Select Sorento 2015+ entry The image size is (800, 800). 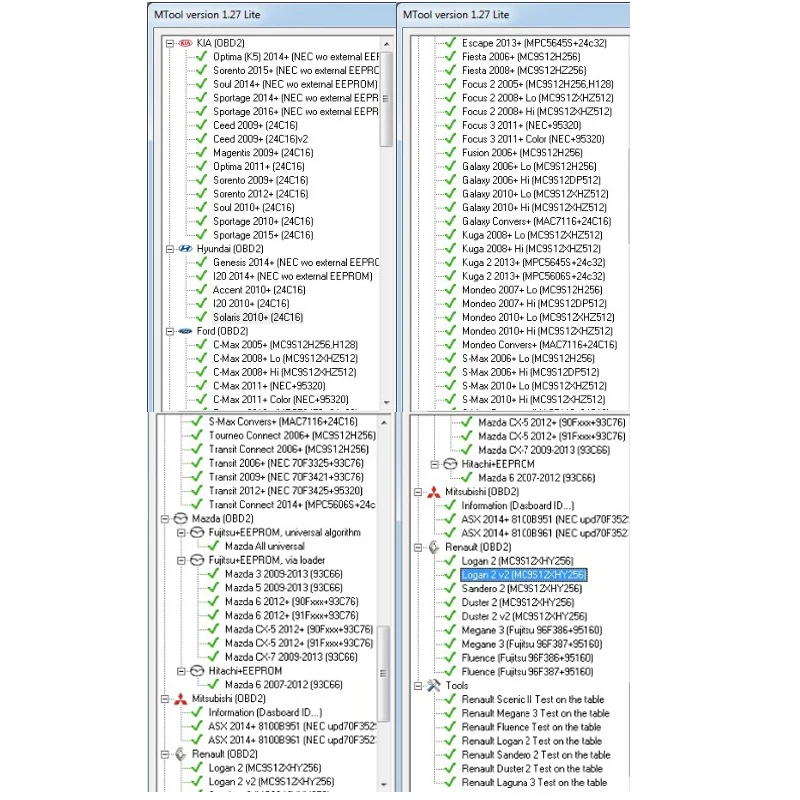(x=296, y=70)
